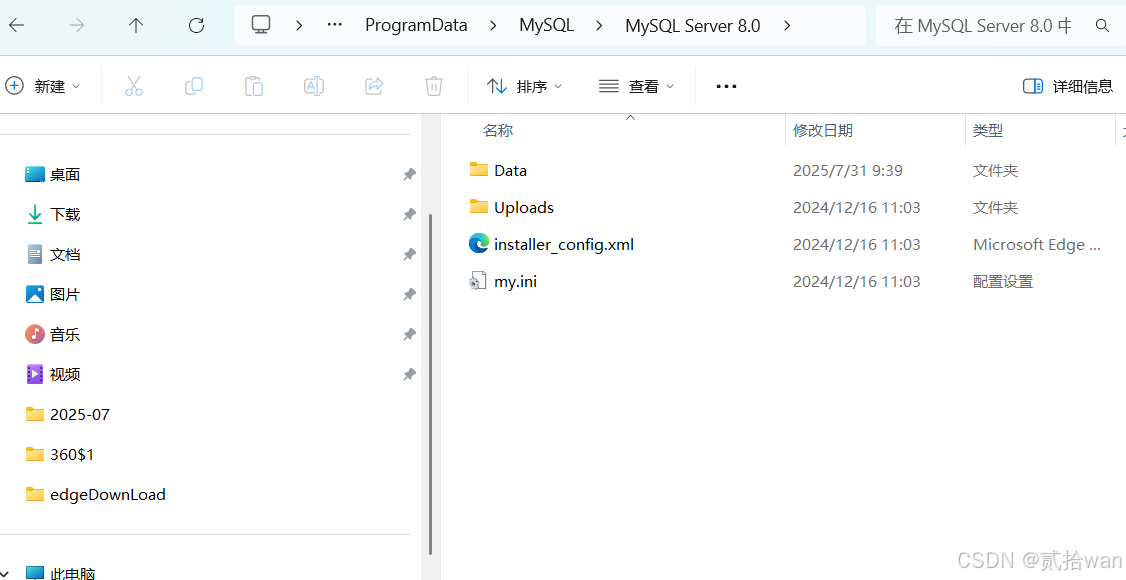Go back with the left arrow

(17, 26)
